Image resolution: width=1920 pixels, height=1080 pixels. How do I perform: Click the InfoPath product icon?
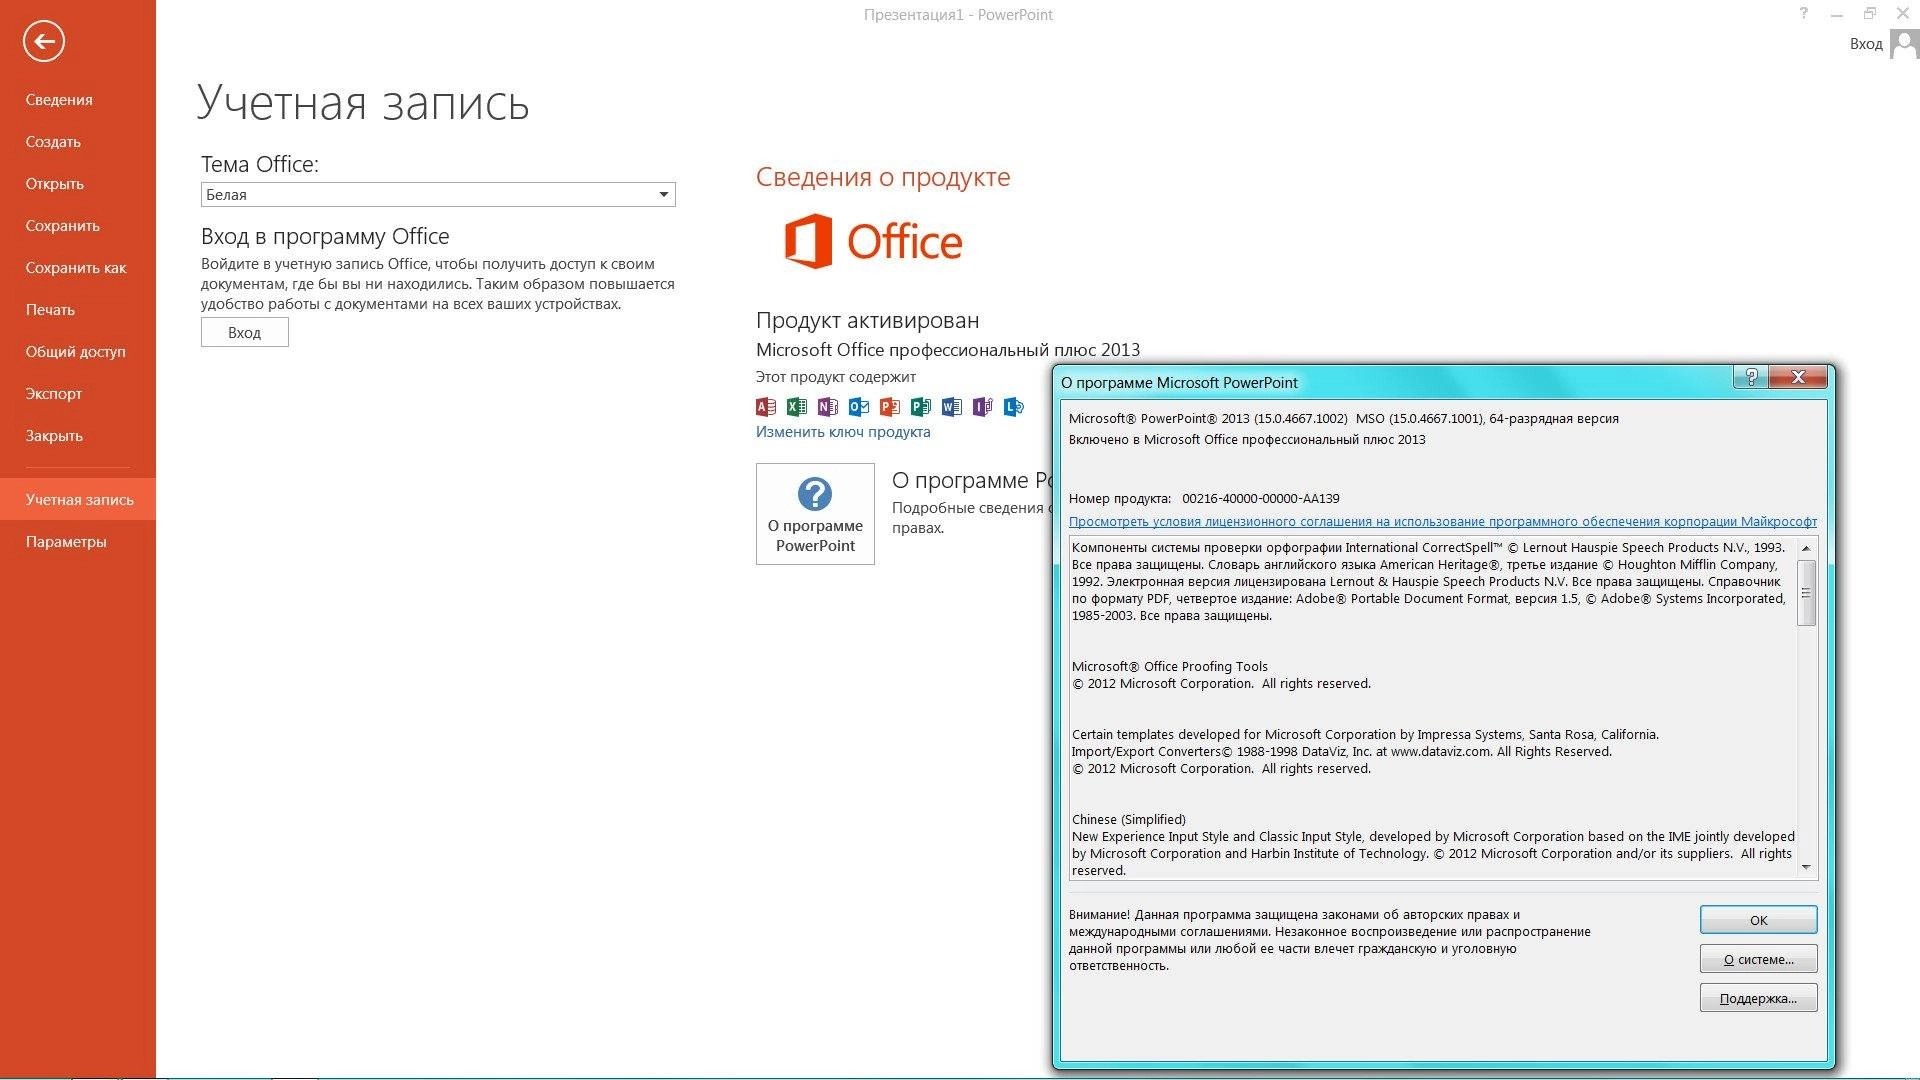coord(983,406)
